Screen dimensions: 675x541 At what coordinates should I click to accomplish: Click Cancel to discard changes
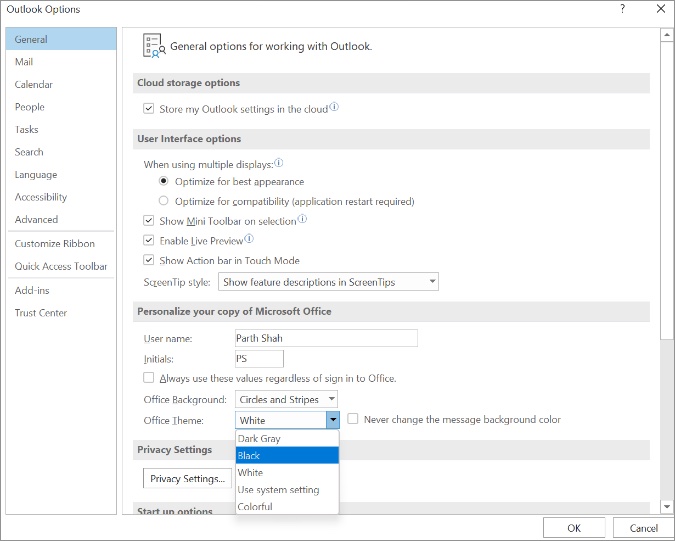click(644, 528)
